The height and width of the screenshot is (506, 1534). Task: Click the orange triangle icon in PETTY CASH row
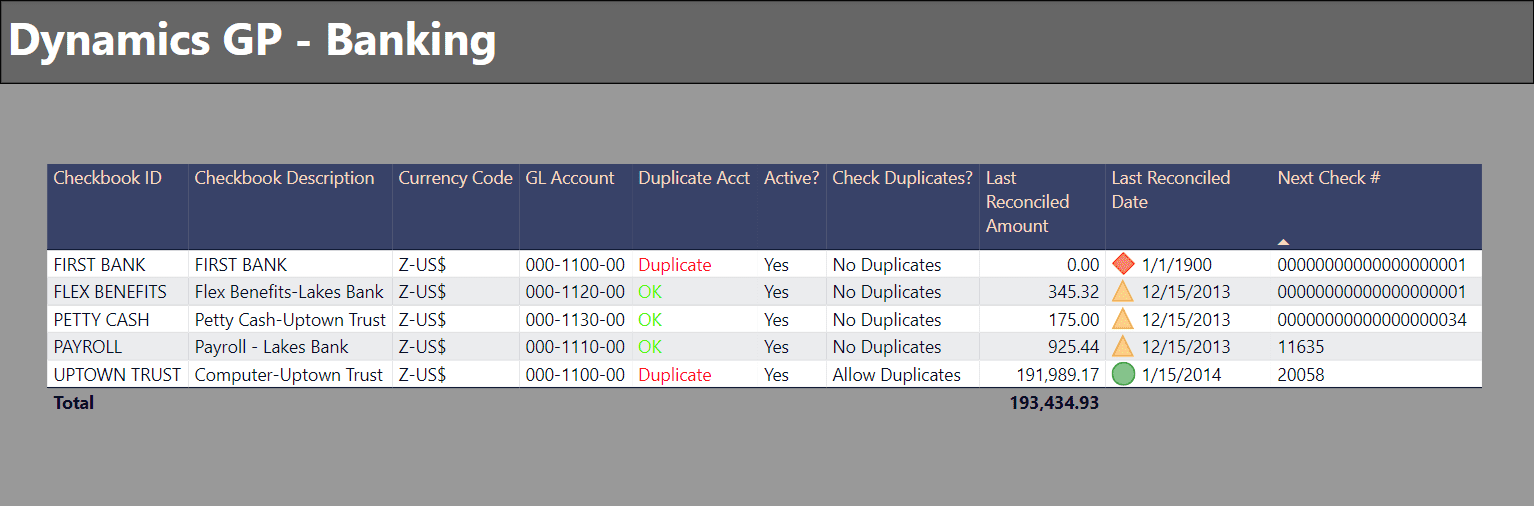[1123, 319]
